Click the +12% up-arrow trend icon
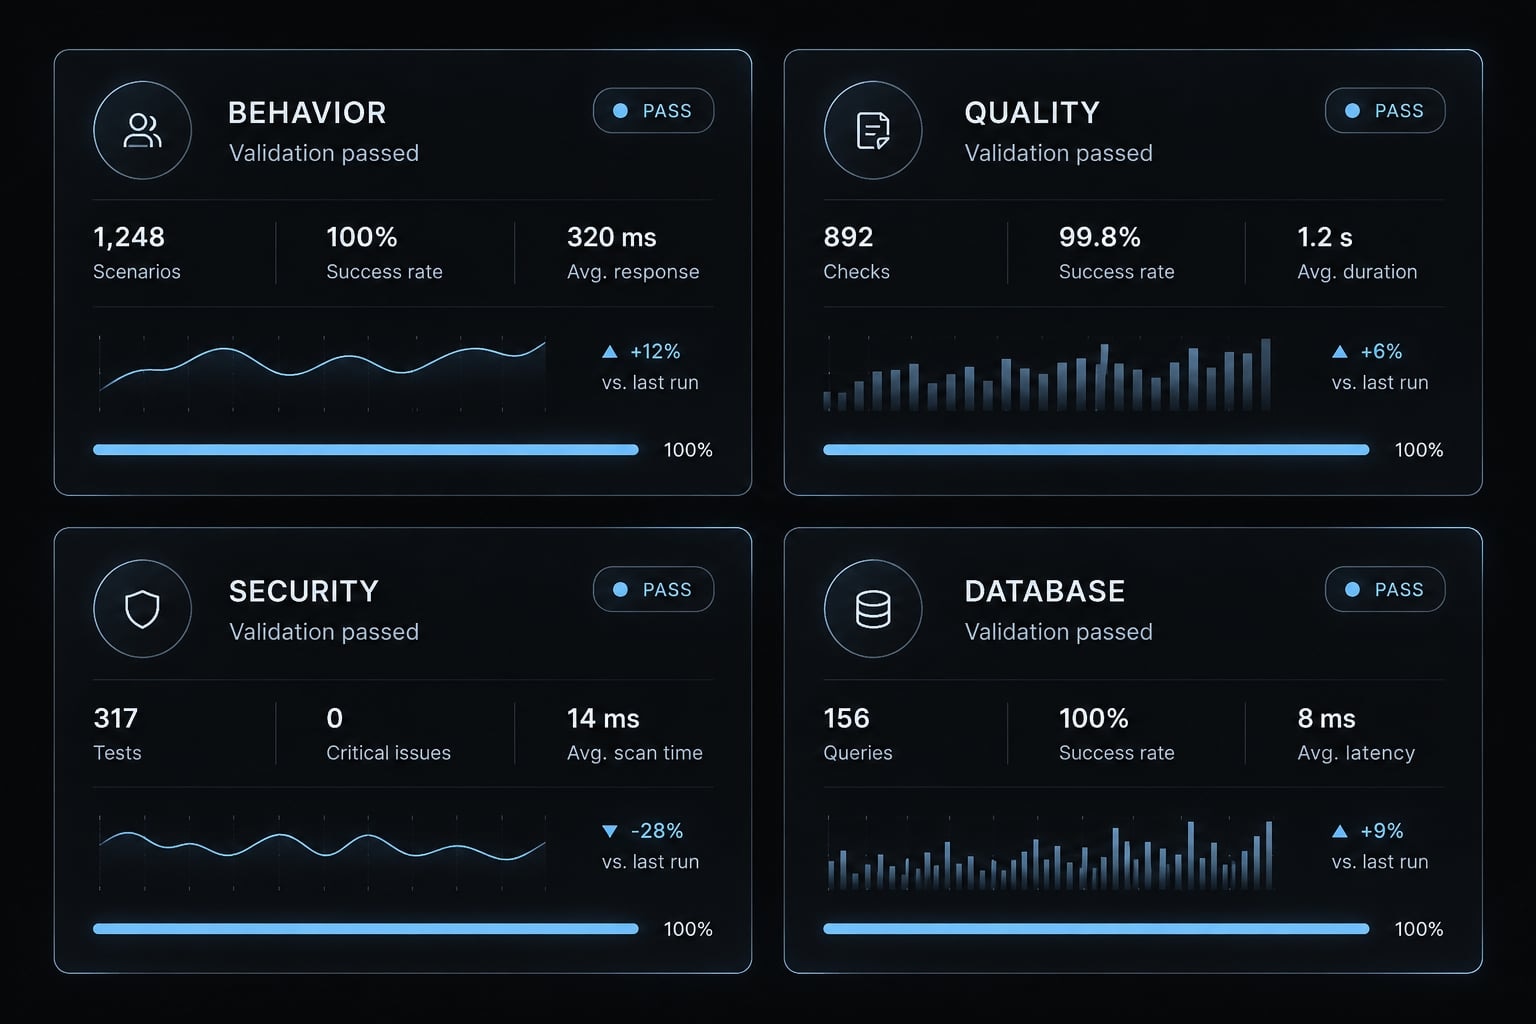The height and width of the screenshot is (1024, 1536). tap(610, 351)
